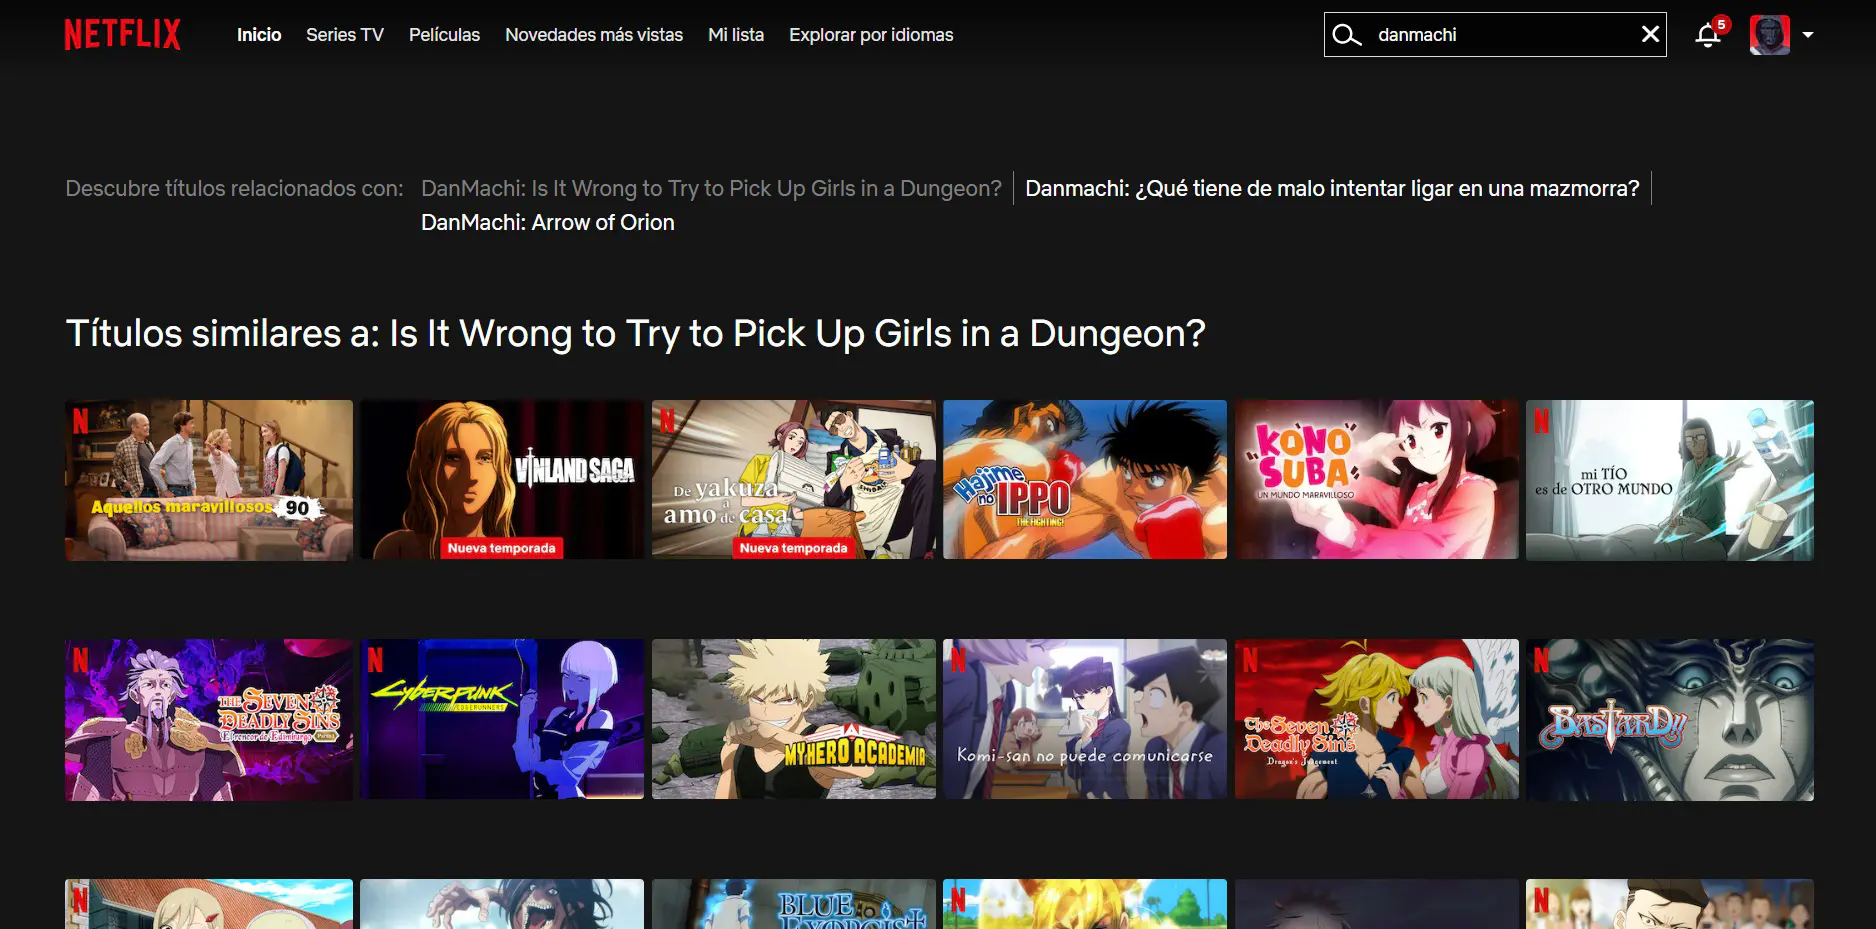Screen dimensions: 1876x929
Task: Click the Descubre títulos relacionados con label
Action: pos(234,188)
